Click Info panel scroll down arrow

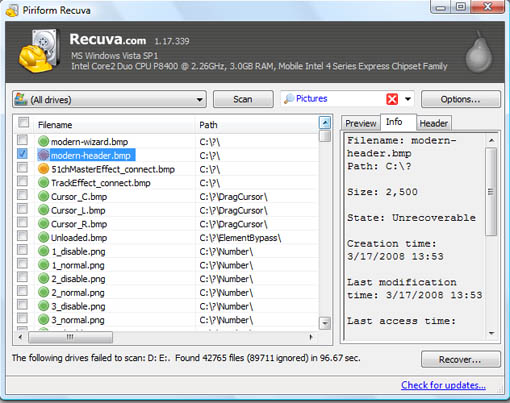coord(491,333)
